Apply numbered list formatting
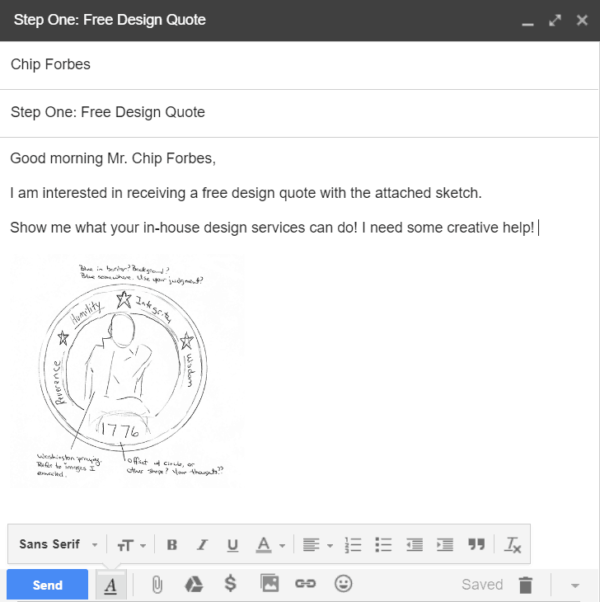The height and width of the screenshot is (602, 600). (352, 545)
